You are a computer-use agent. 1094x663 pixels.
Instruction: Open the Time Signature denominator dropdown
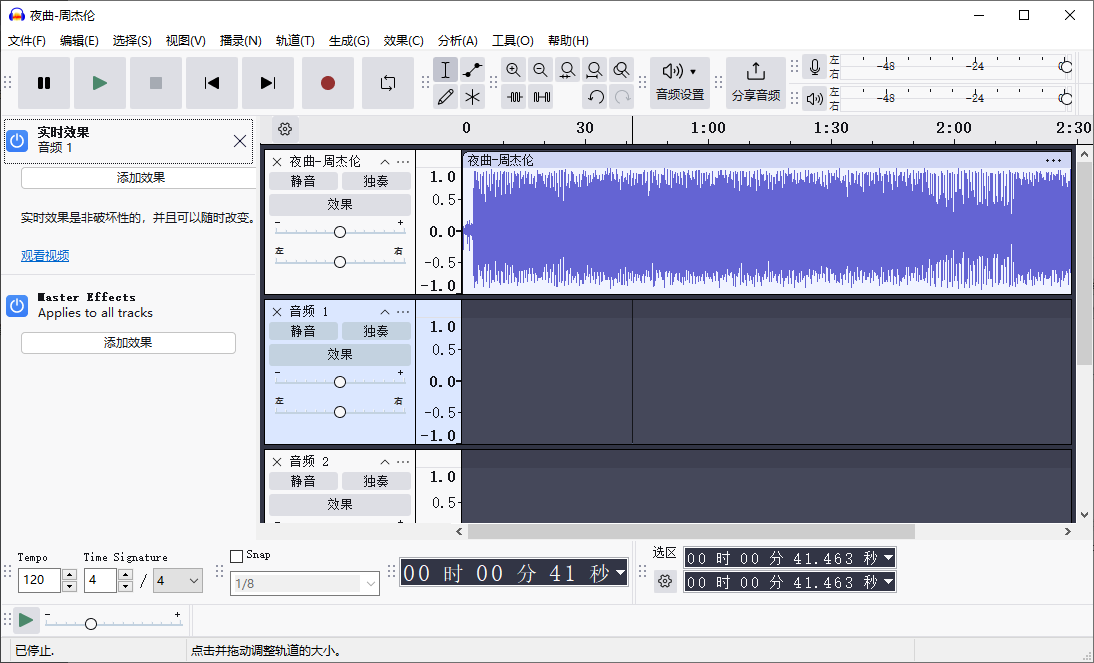(178, 580)
